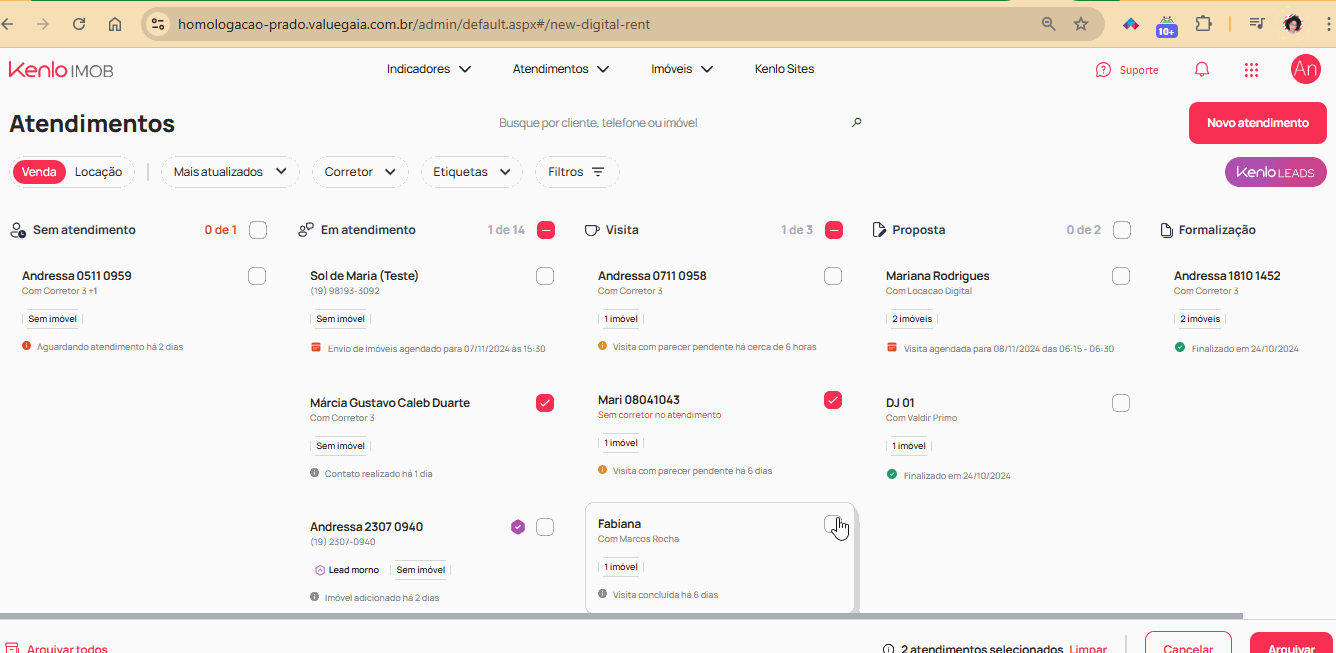The width and height of the screenshot is (1336, 653).
Task: Click the browser reload button
Action: click(x=79, y=23)
